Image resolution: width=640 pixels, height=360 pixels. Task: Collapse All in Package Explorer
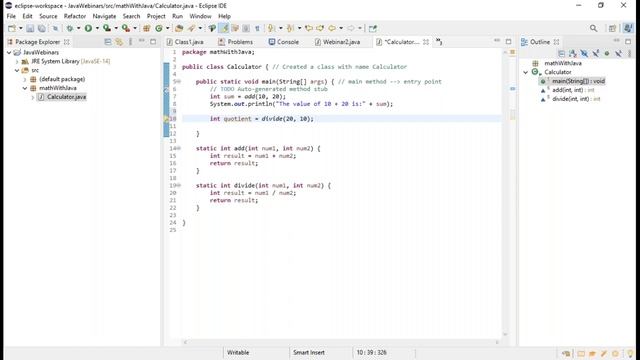(108, 42)
